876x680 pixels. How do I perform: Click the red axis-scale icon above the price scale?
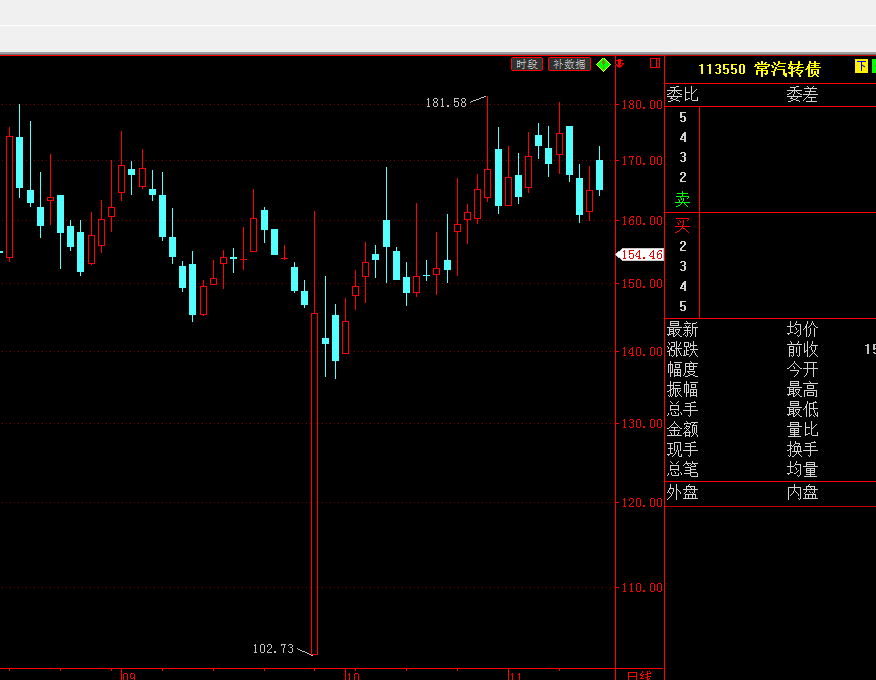tap(620, 63)
